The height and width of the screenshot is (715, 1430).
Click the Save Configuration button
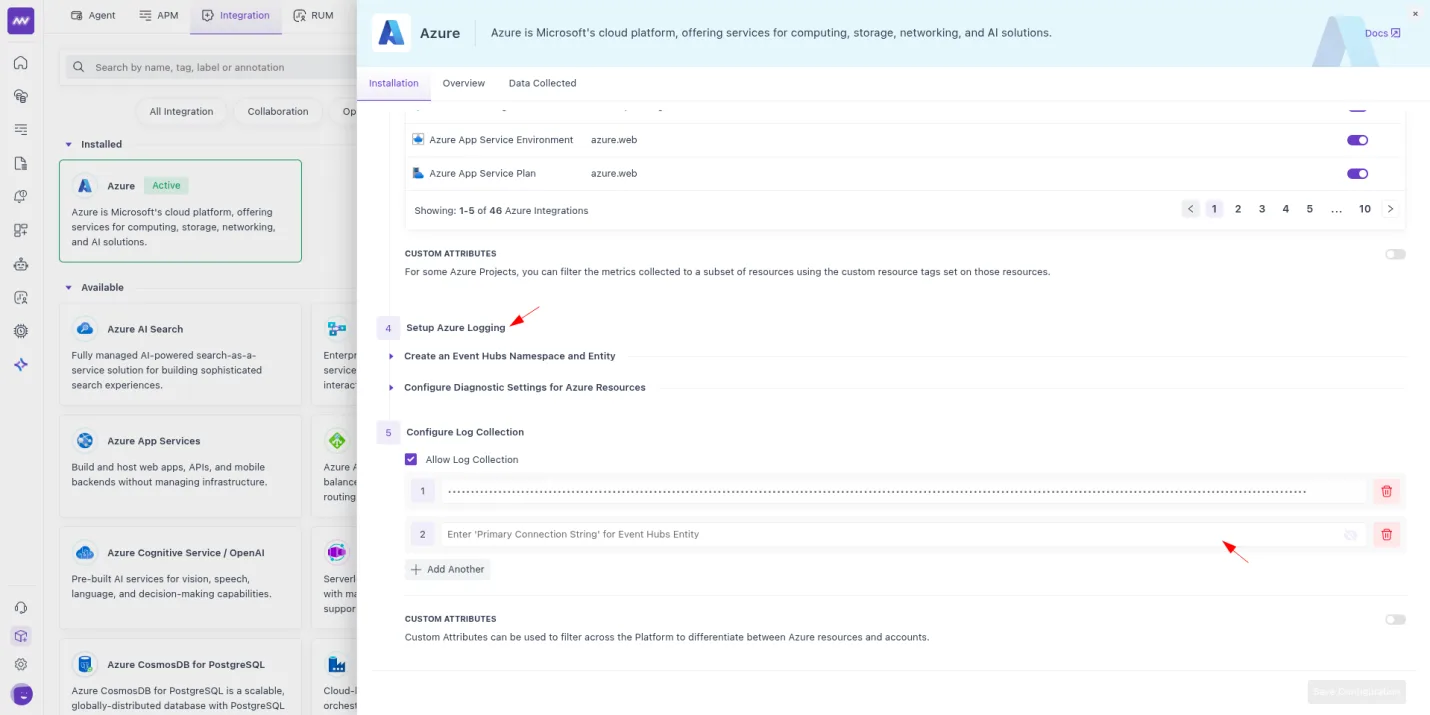pos(1357,691)
